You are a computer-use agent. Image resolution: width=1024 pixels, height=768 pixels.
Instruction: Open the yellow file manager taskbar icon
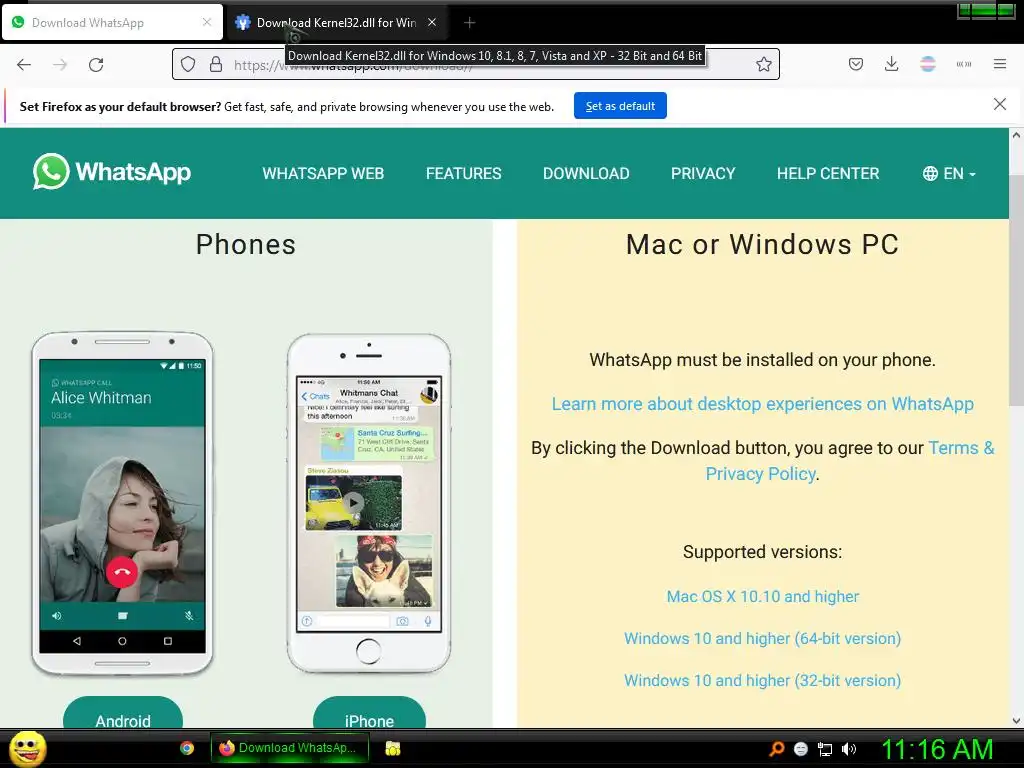coord(392,748)
